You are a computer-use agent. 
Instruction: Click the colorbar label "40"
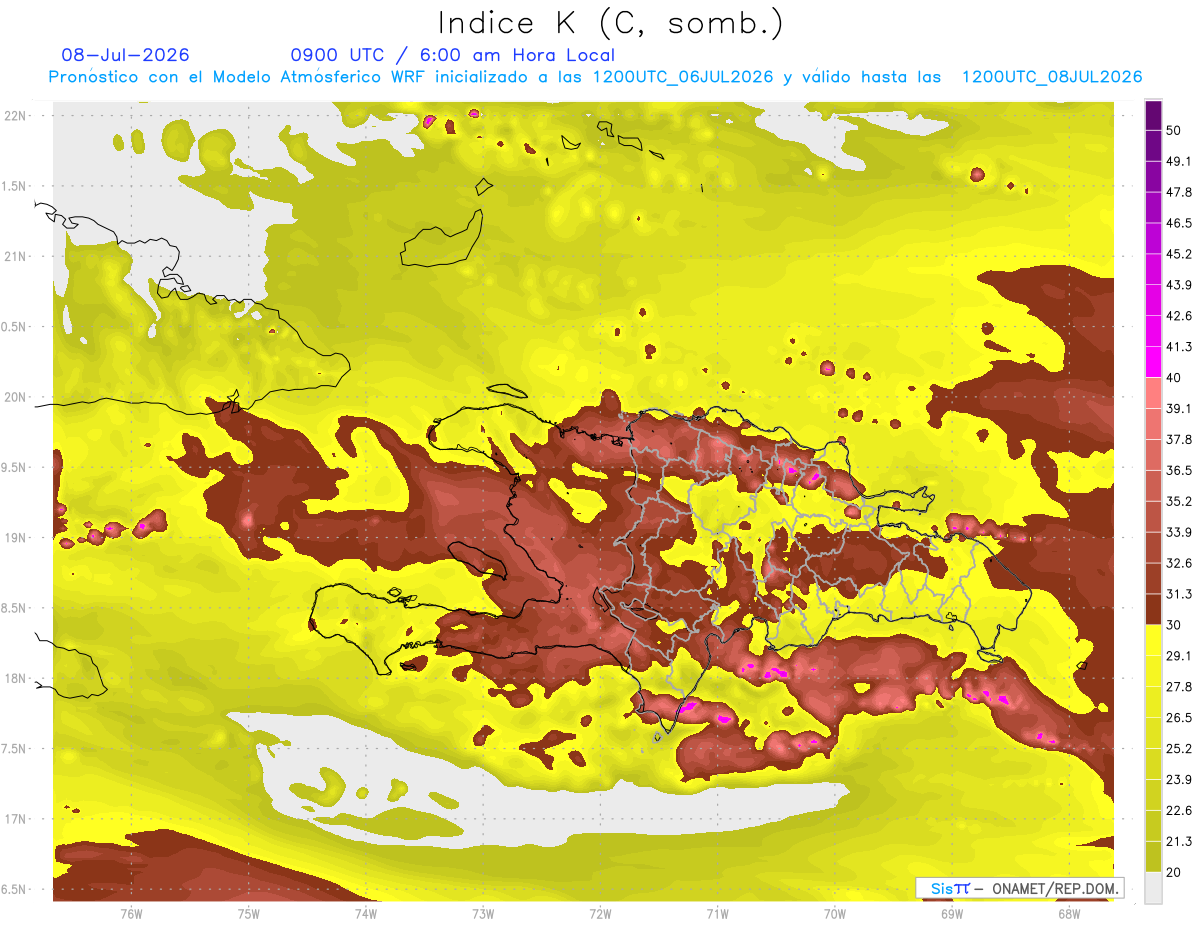click(1174, 378)
